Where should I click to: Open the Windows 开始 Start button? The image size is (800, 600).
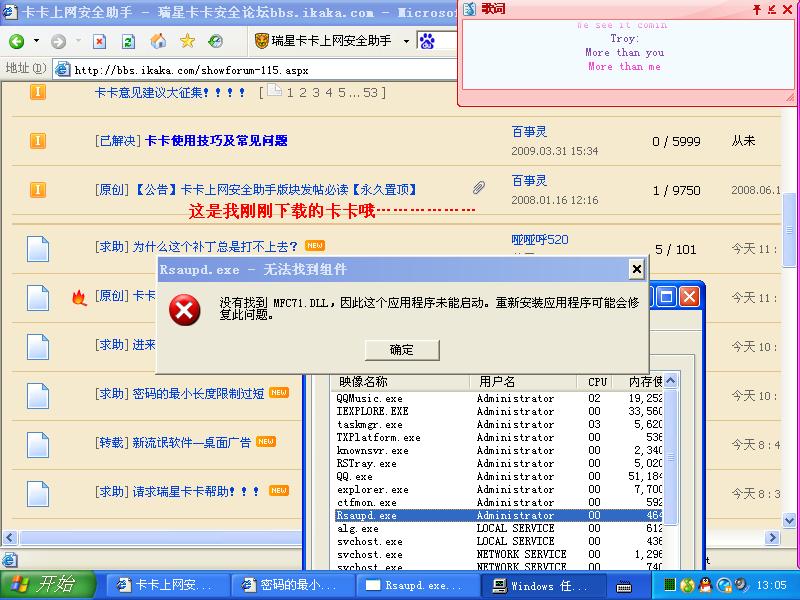(x=47, y=585)
